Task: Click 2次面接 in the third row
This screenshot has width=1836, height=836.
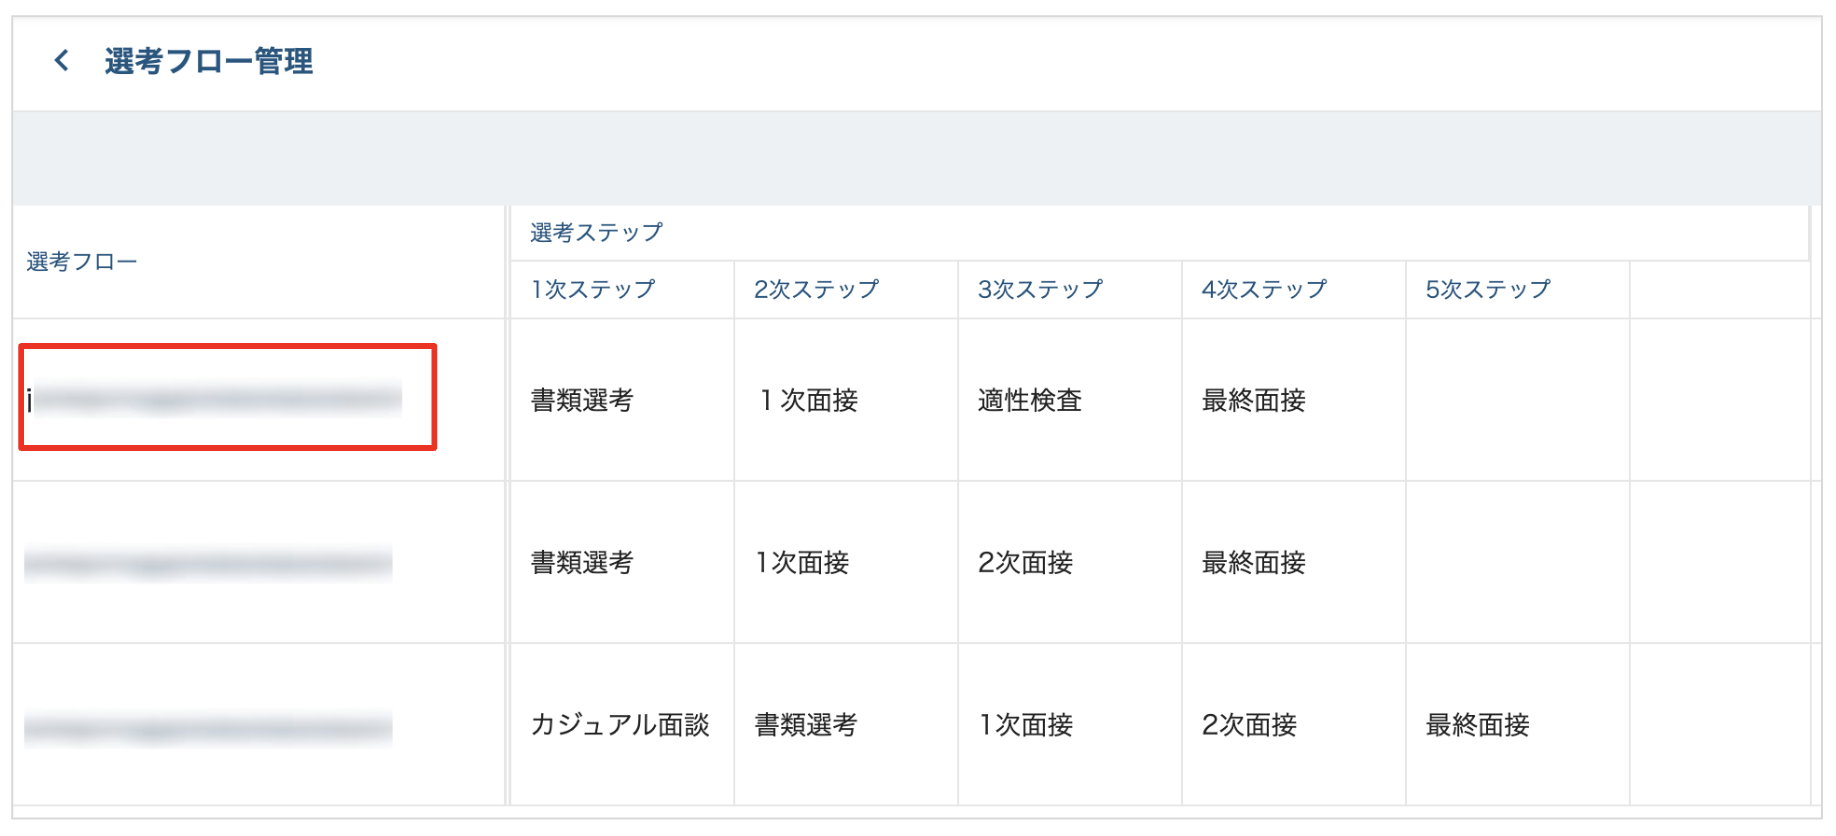Action: coord(1250,725)
